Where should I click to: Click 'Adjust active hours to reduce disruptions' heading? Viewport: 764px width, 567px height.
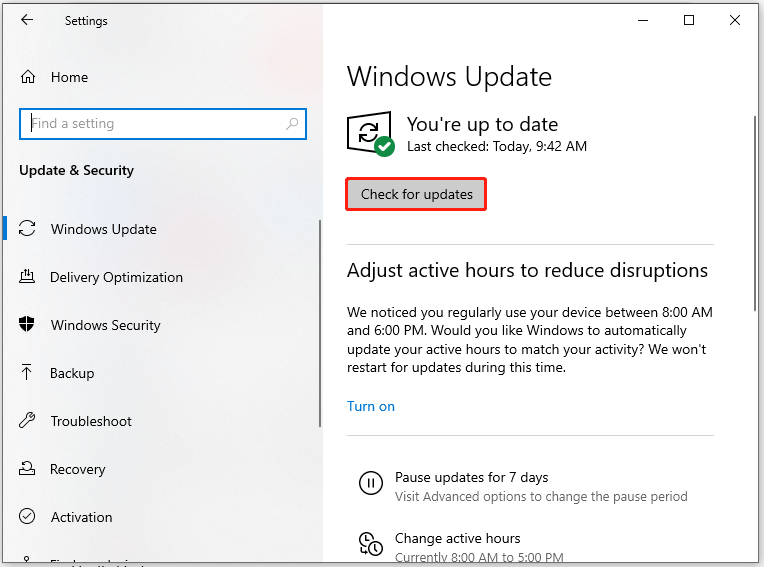[x=527, y=270]
